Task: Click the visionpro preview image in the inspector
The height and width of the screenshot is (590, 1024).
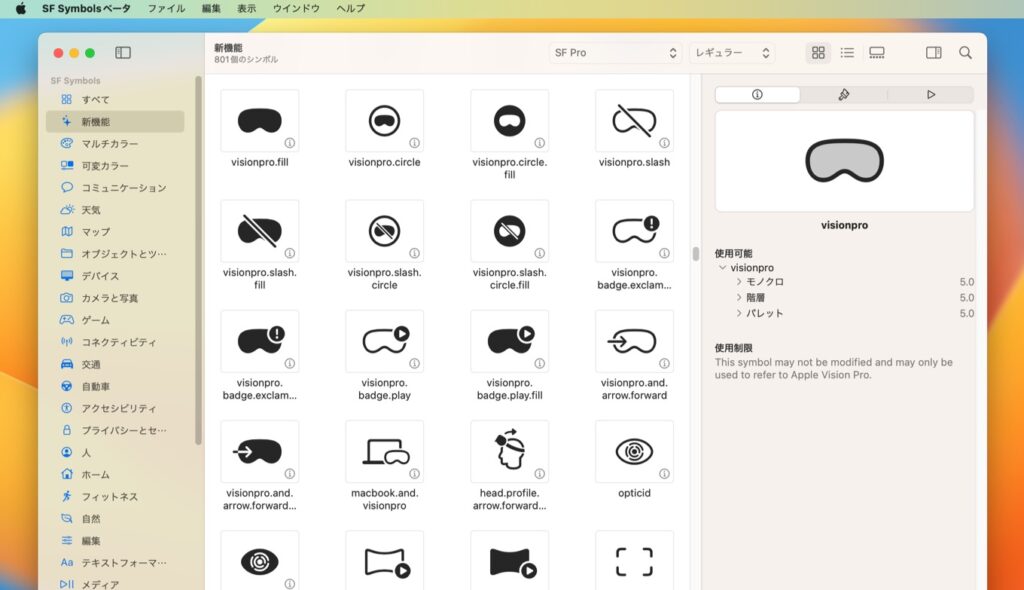Action: click(x=843, y=160)
